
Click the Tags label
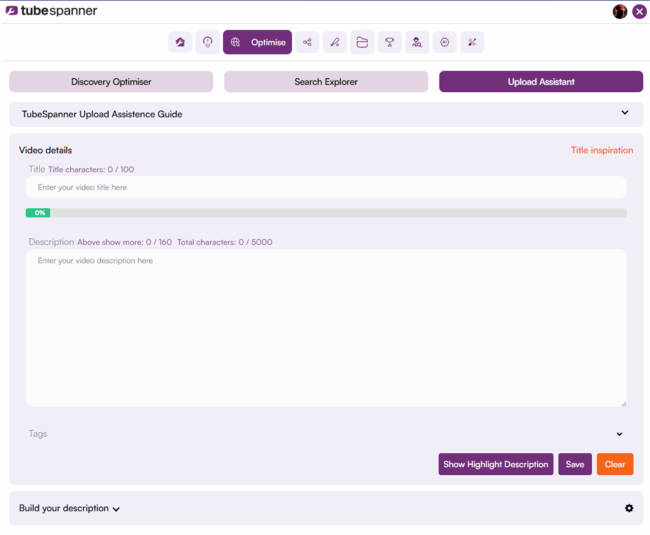coord(38,434)
